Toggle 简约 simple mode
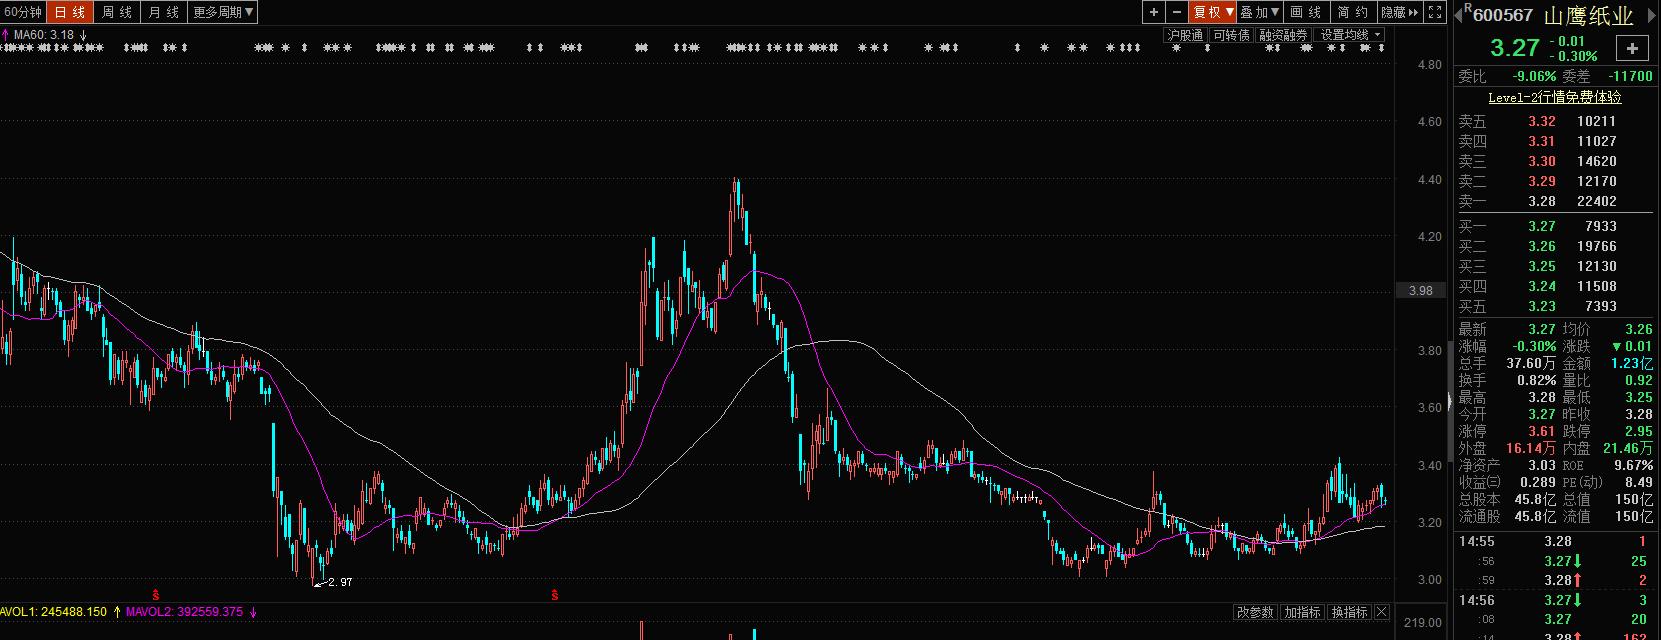 click(x=1353, y=12)
